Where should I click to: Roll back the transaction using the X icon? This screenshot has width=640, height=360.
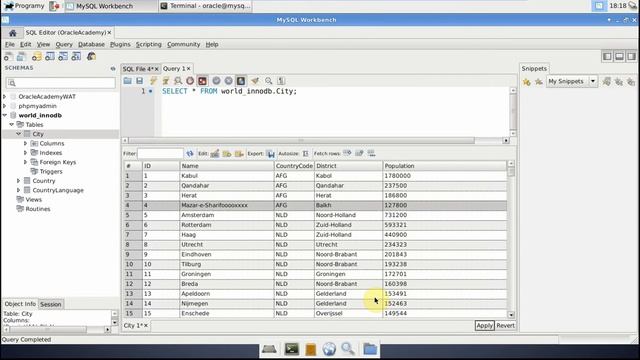[x=229, y=81]
